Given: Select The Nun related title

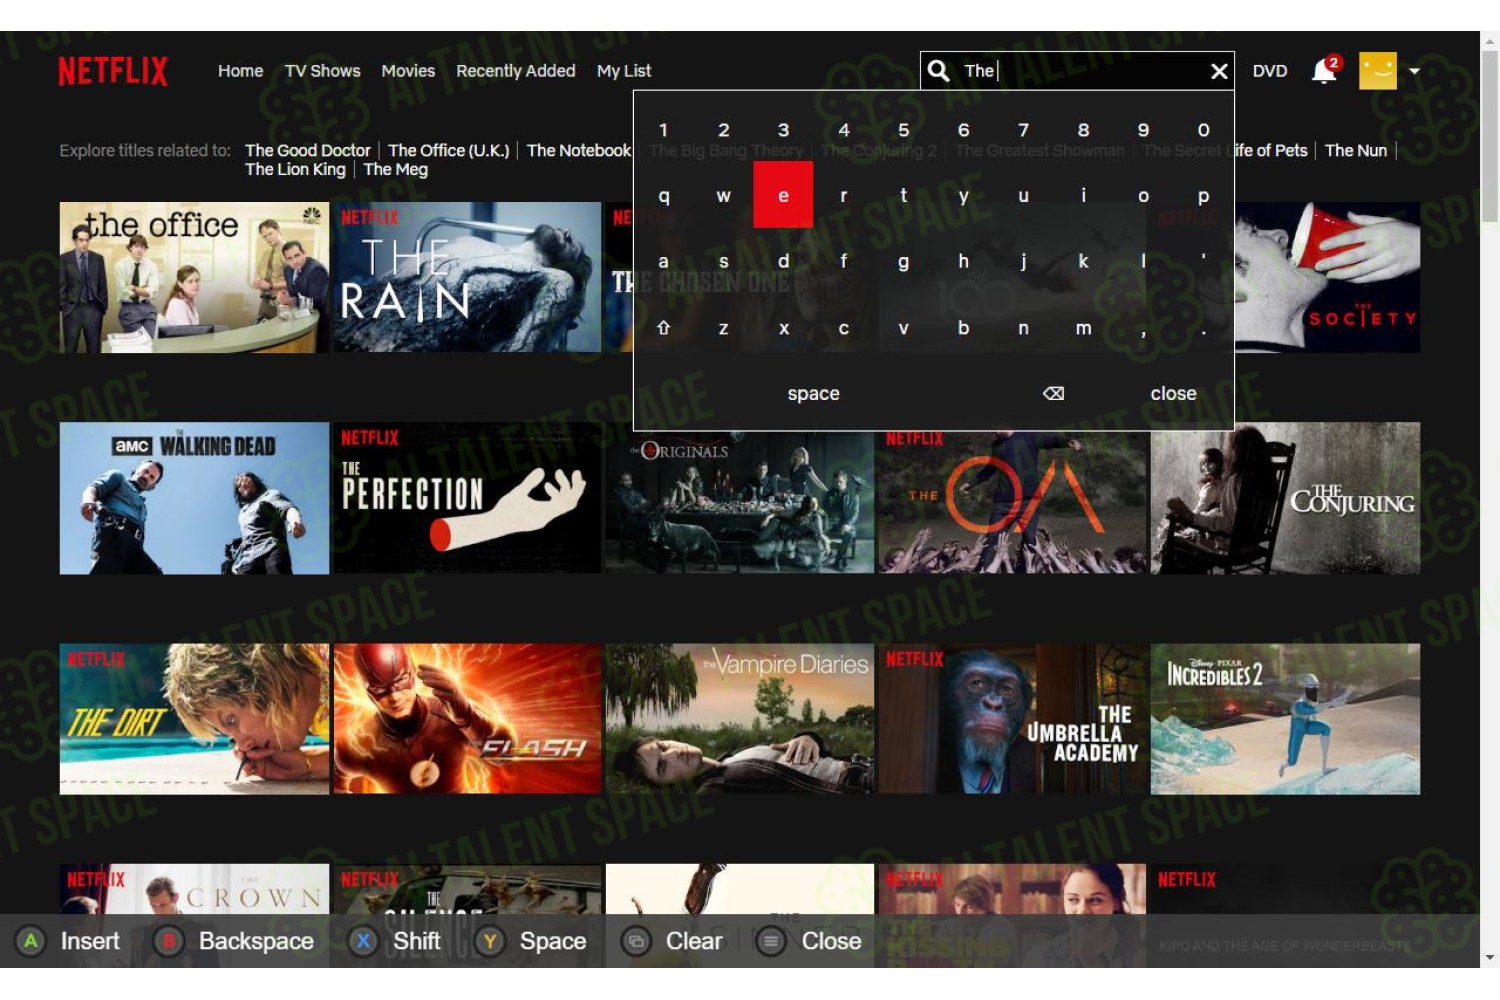Looking at the screenshot, I should pyautogui.click(x=1356, y=150).
